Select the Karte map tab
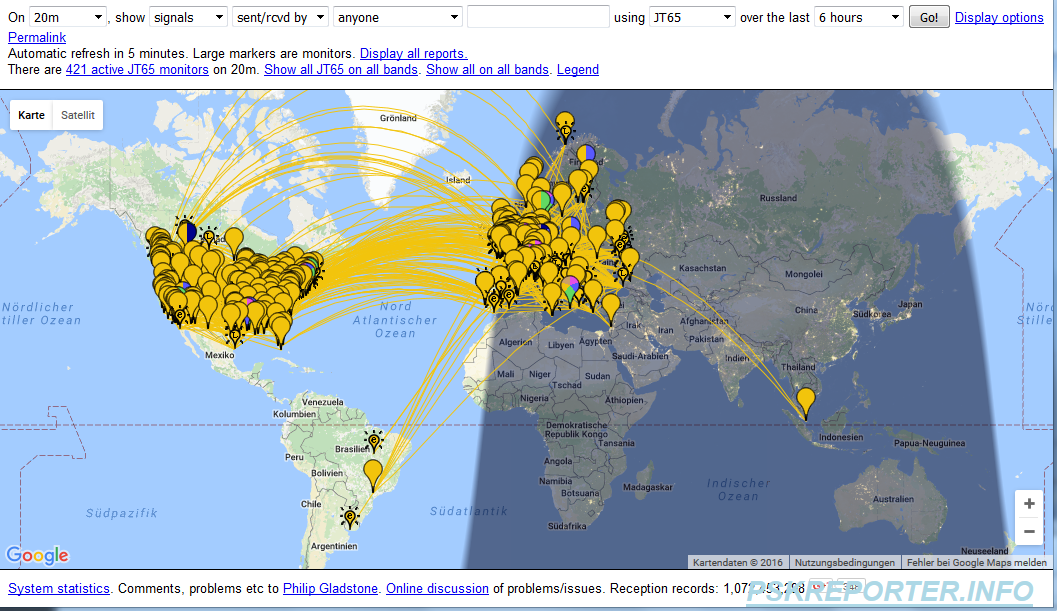1057x611 pixels. coord(32,116)
